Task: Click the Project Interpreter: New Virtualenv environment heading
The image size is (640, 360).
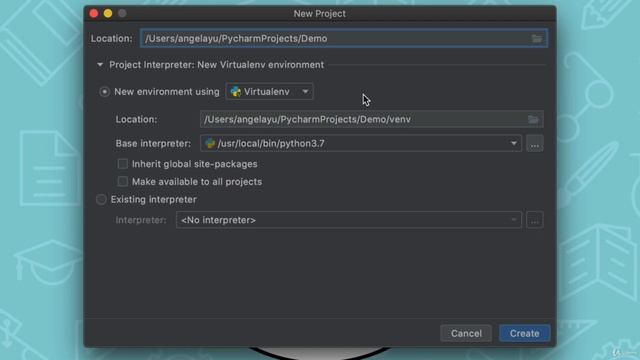Action: pos(216,64)
